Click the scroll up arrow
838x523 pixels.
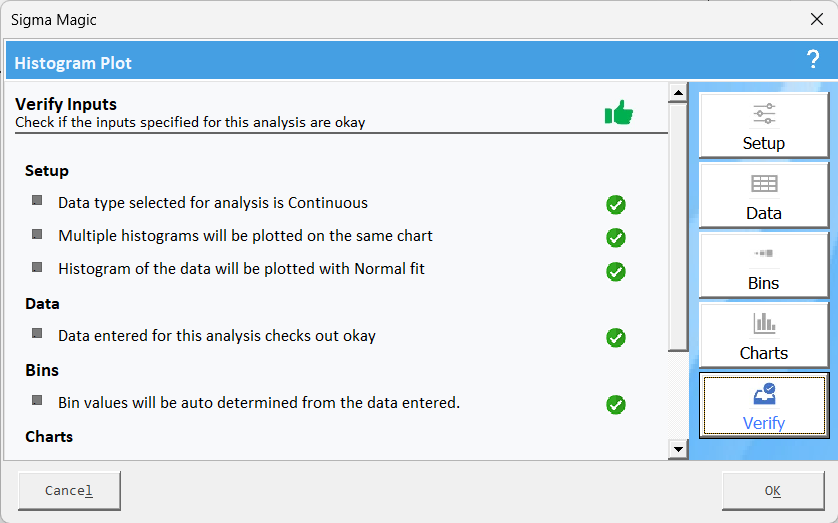678,93
